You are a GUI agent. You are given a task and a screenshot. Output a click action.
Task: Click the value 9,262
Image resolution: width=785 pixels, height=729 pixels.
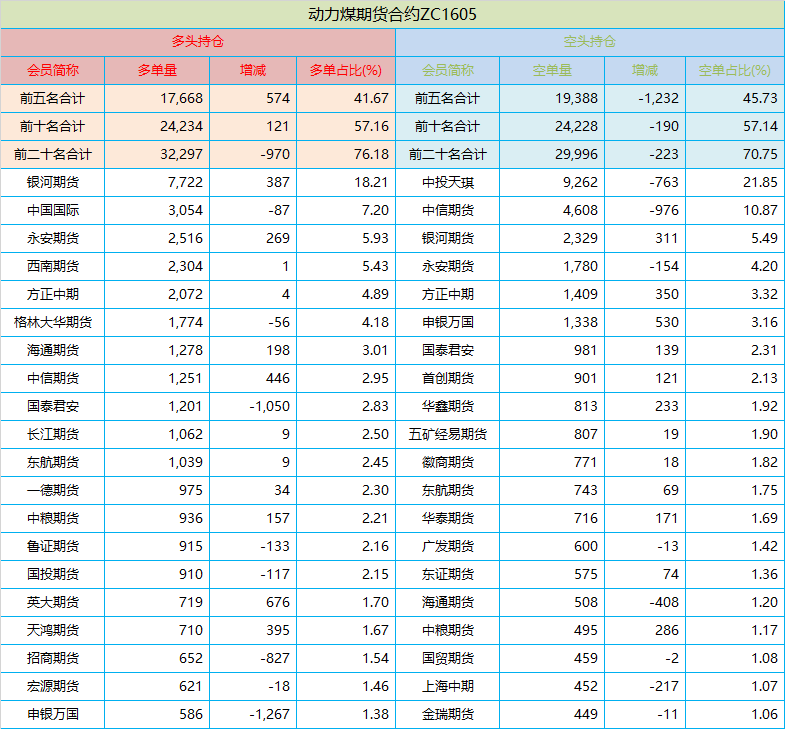tap(580, 182)
